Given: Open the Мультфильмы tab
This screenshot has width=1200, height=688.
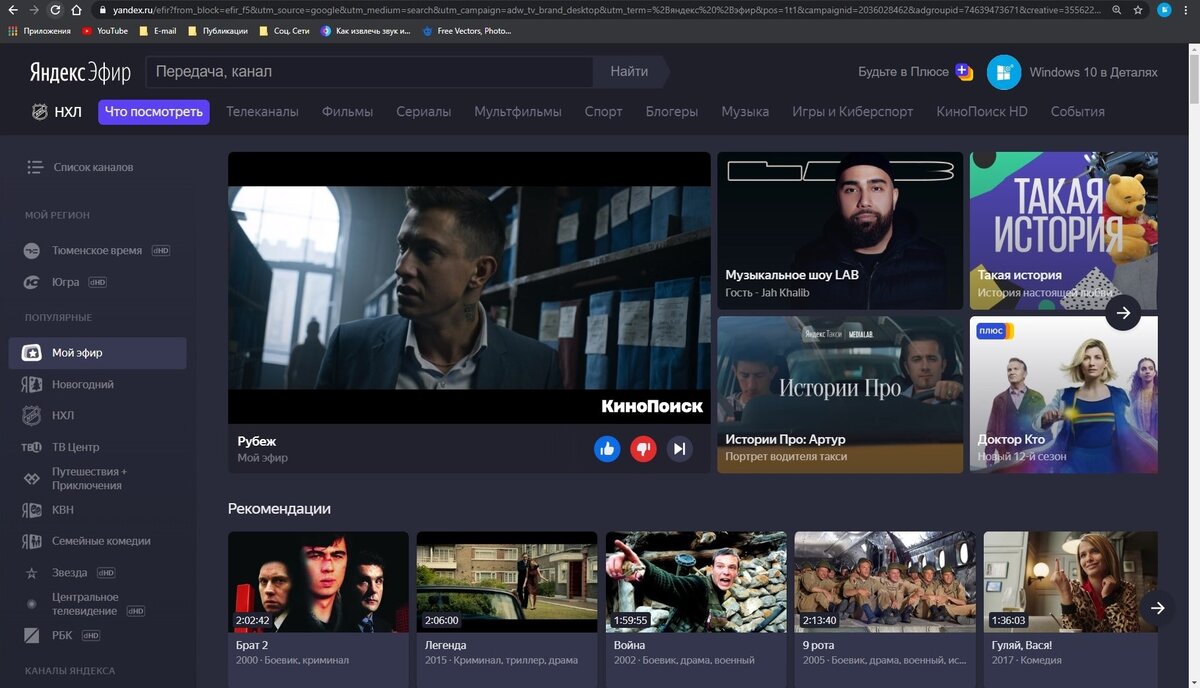Looking at the screenshot, I should click(x=518, y=112).
